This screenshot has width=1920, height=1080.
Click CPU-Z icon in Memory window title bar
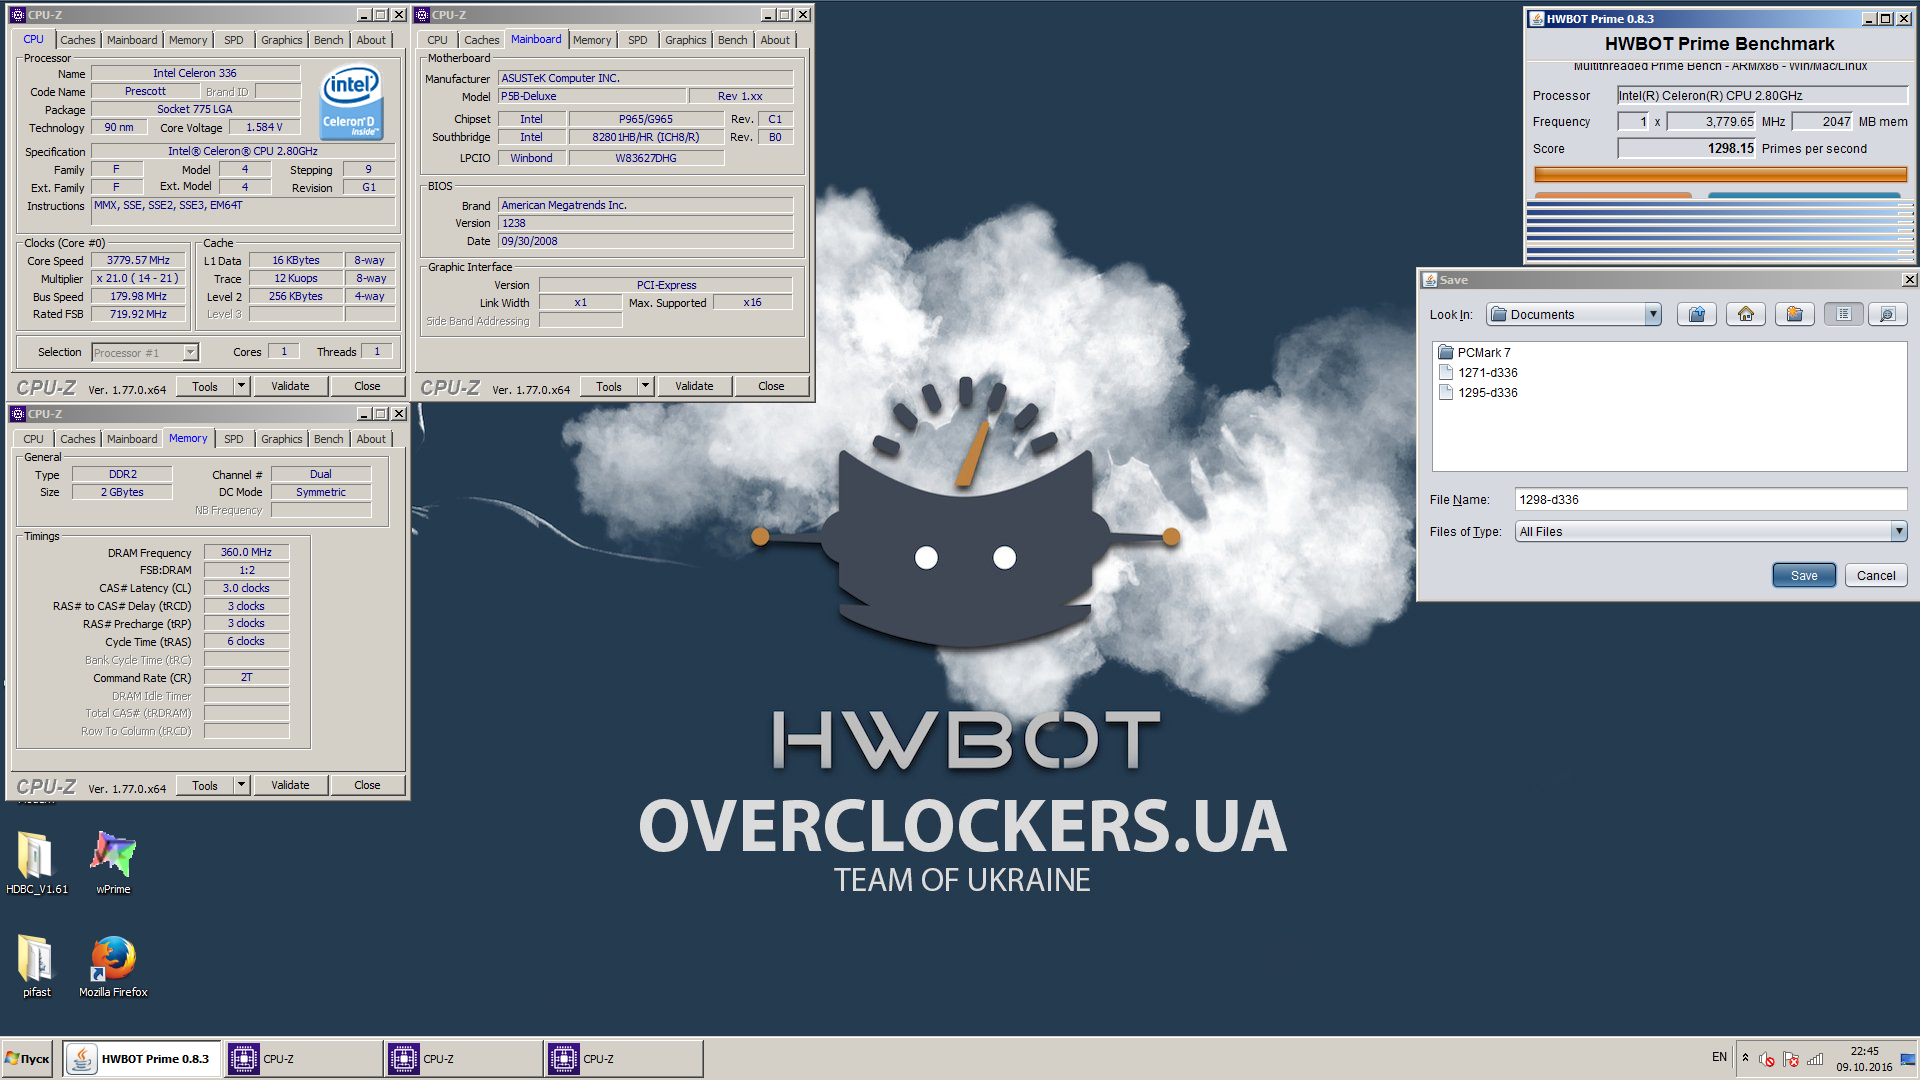(17, 414)
